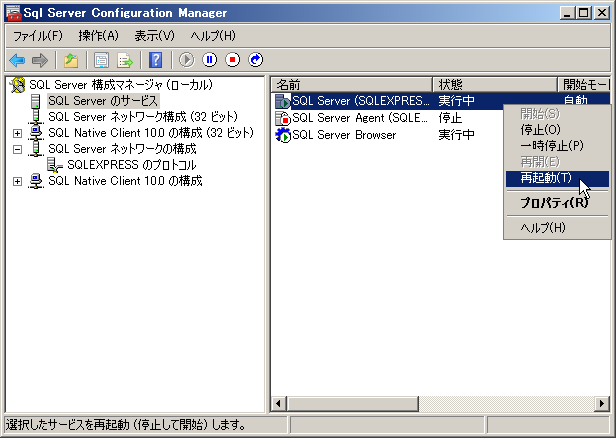This screenshot has width=616, height=438.
Task: Select SQL Server ネットワーク構成 (32 ビット)
Action: [x=143, y=117]
